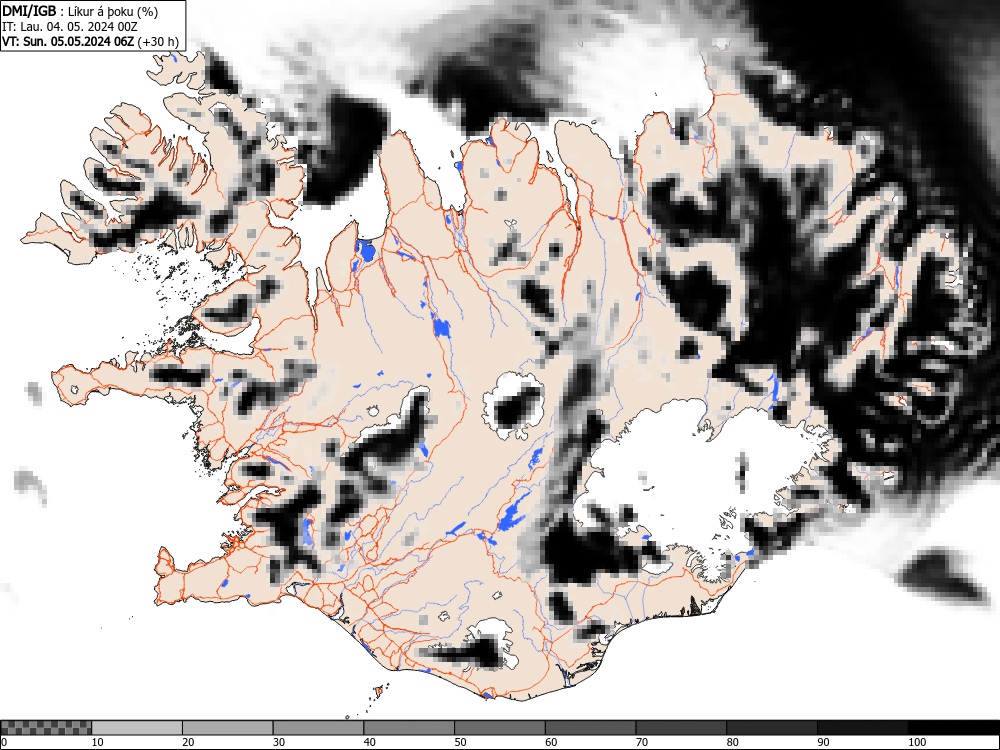Click the legend label '40'
The width and height of the screenshot is (1000, 750).
369,742
